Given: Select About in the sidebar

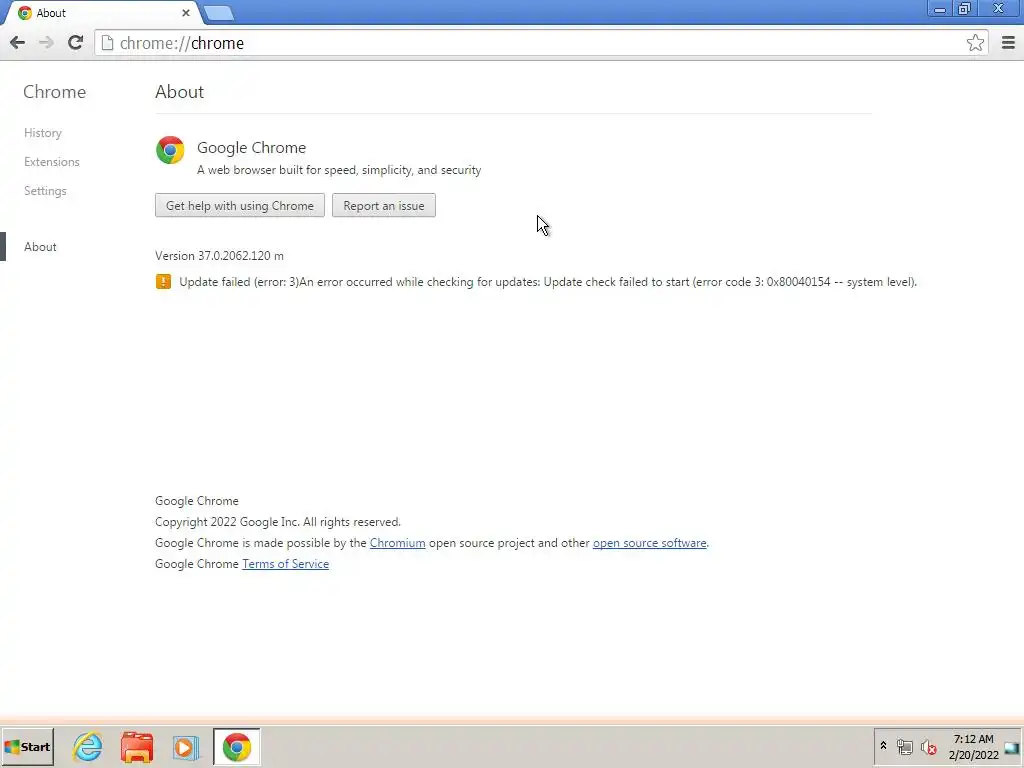Looking at the screenshot, I should click(x=40, y=247).
